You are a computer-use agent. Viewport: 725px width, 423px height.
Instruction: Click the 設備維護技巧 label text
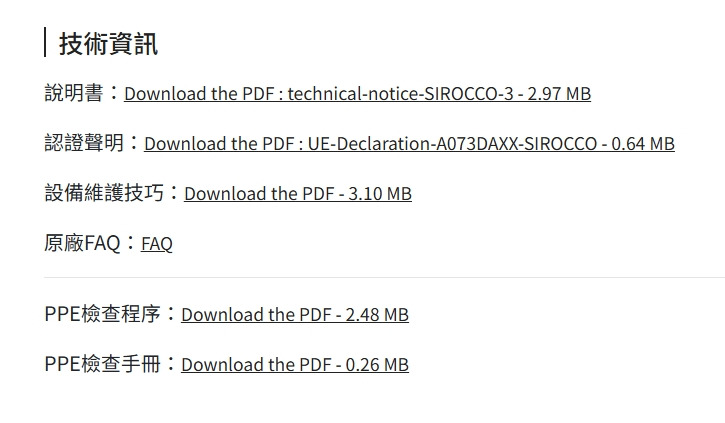[105, 194]
